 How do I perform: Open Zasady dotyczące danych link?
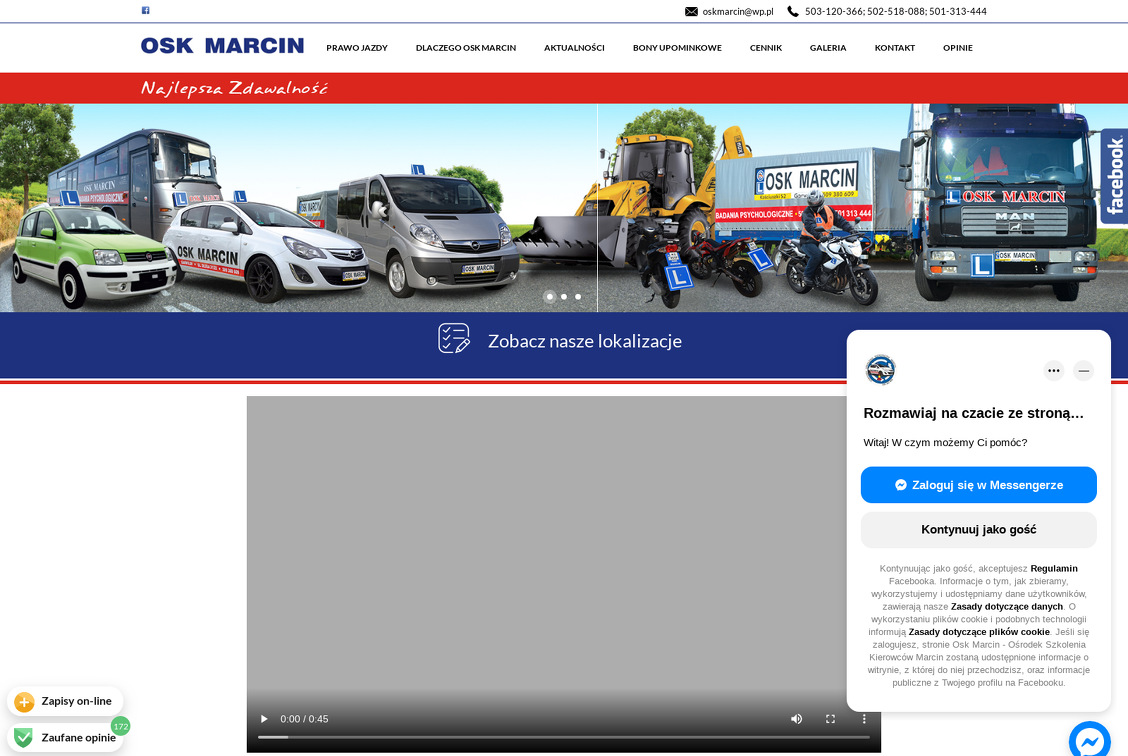tap(1006, 606)
